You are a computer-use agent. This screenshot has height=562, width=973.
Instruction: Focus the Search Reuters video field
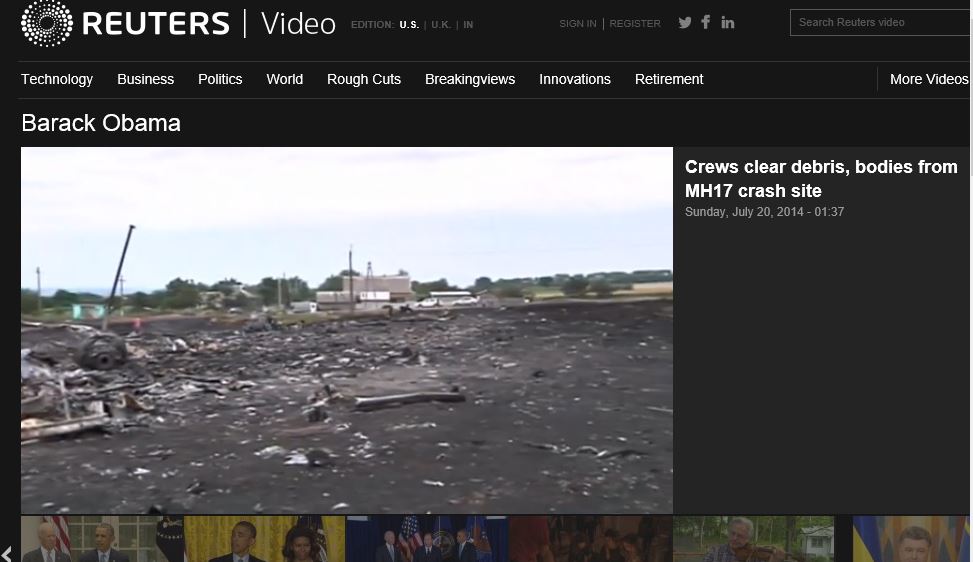click(x=880, y=22)
